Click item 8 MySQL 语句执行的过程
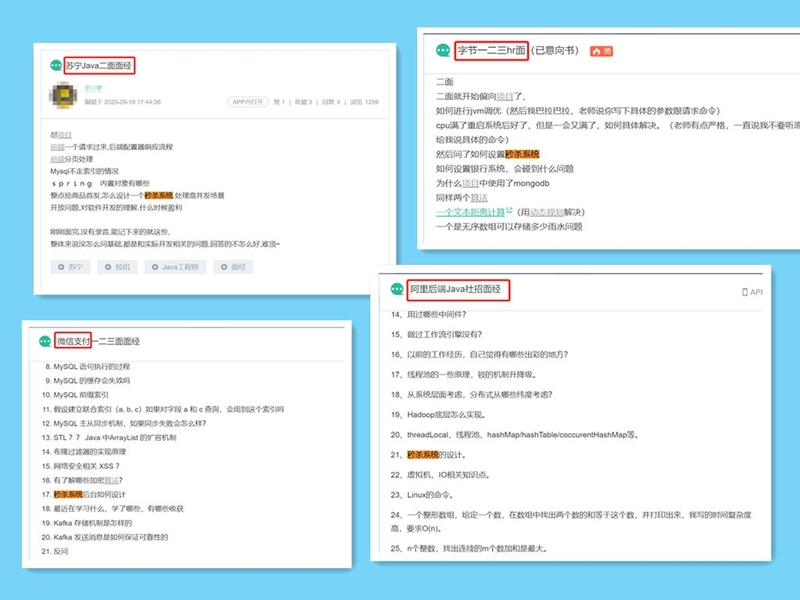 (x=87, y=366)
